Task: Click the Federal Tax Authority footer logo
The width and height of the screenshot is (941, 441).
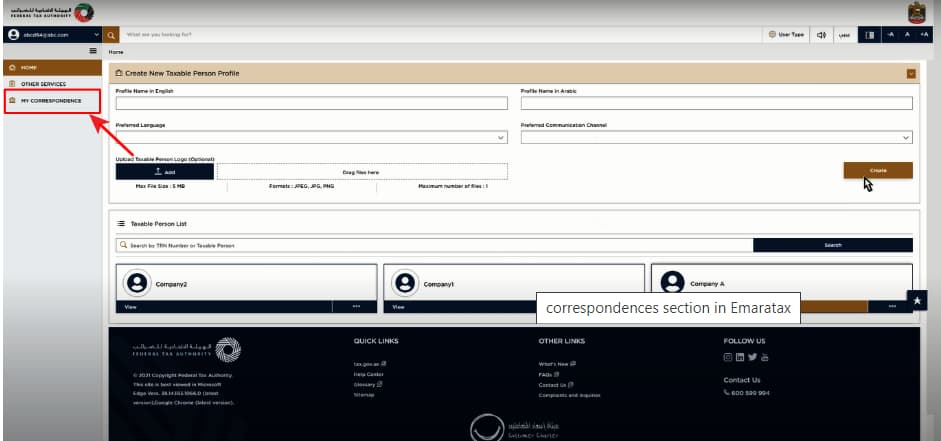Action: click(x=187, y=349)
